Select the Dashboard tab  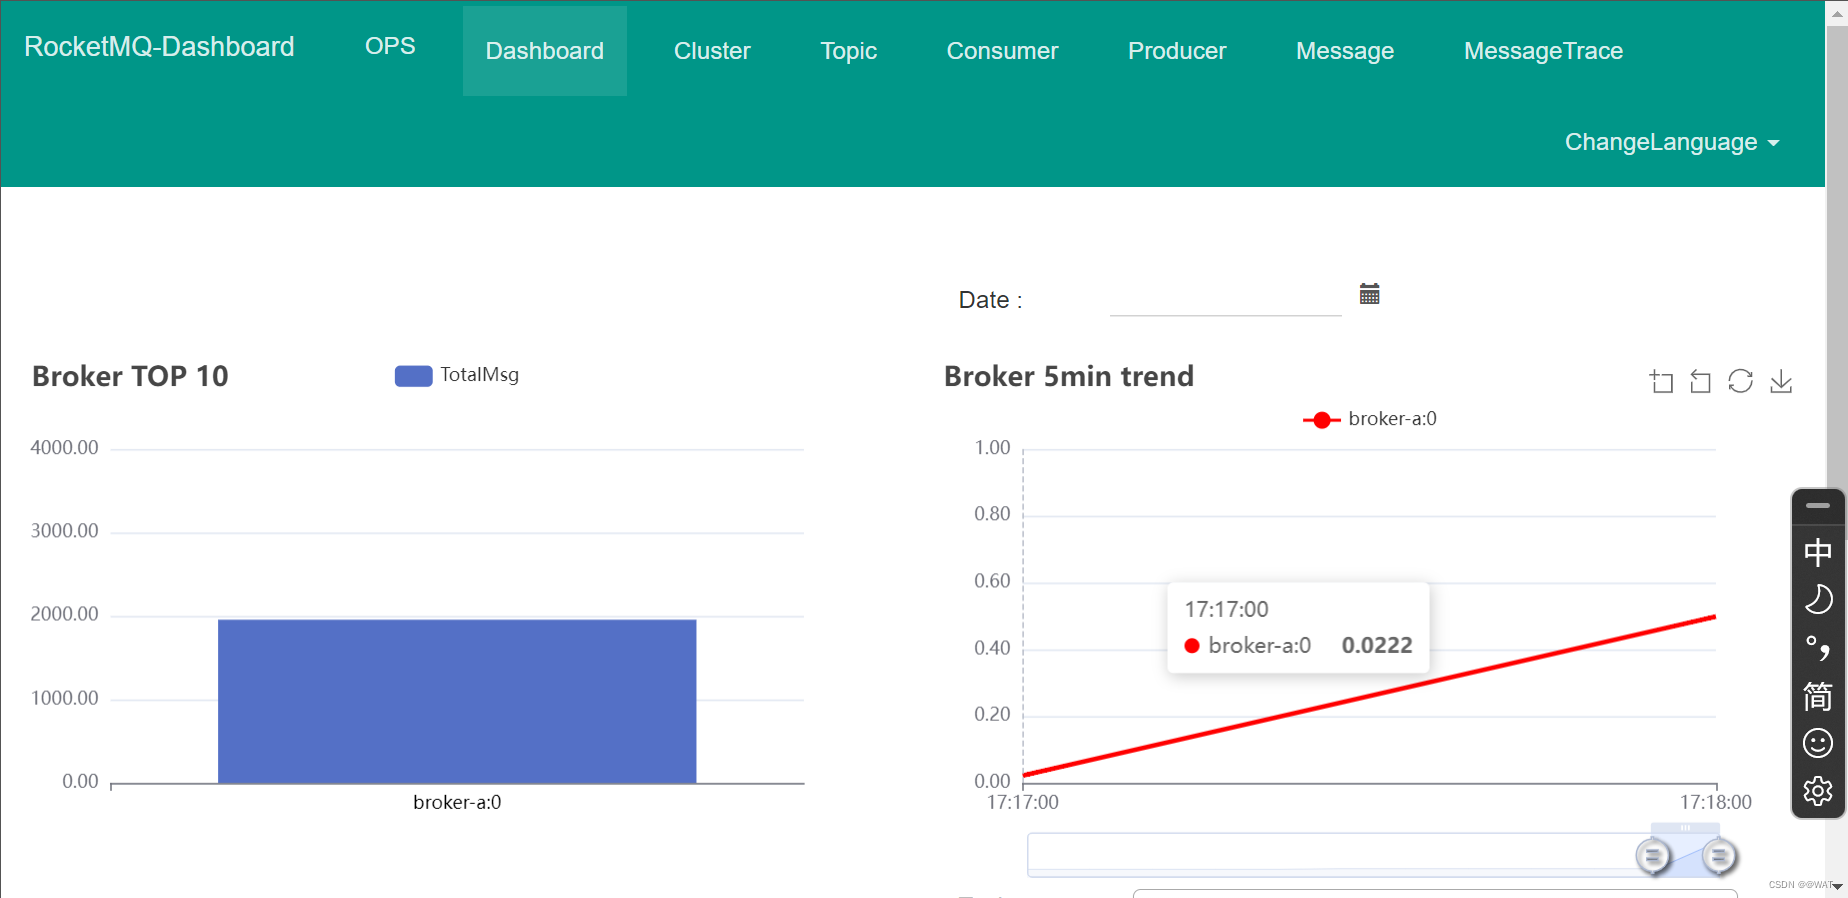pyautogui.click(x=545, y=51)
